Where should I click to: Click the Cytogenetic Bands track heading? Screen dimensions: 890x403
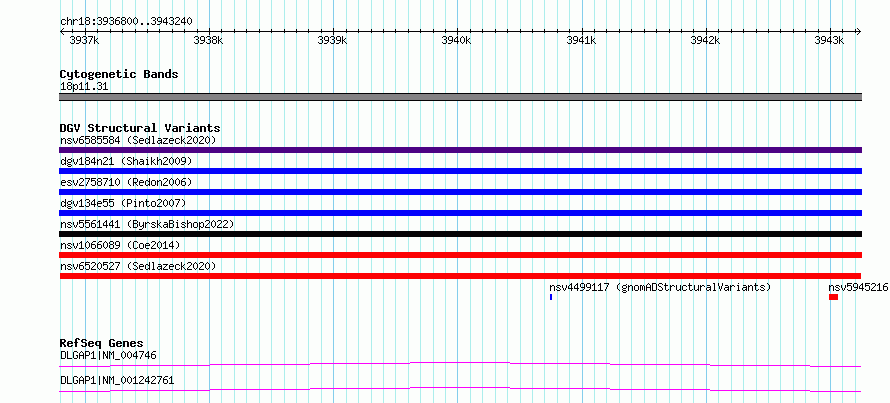tap(119, 74)
